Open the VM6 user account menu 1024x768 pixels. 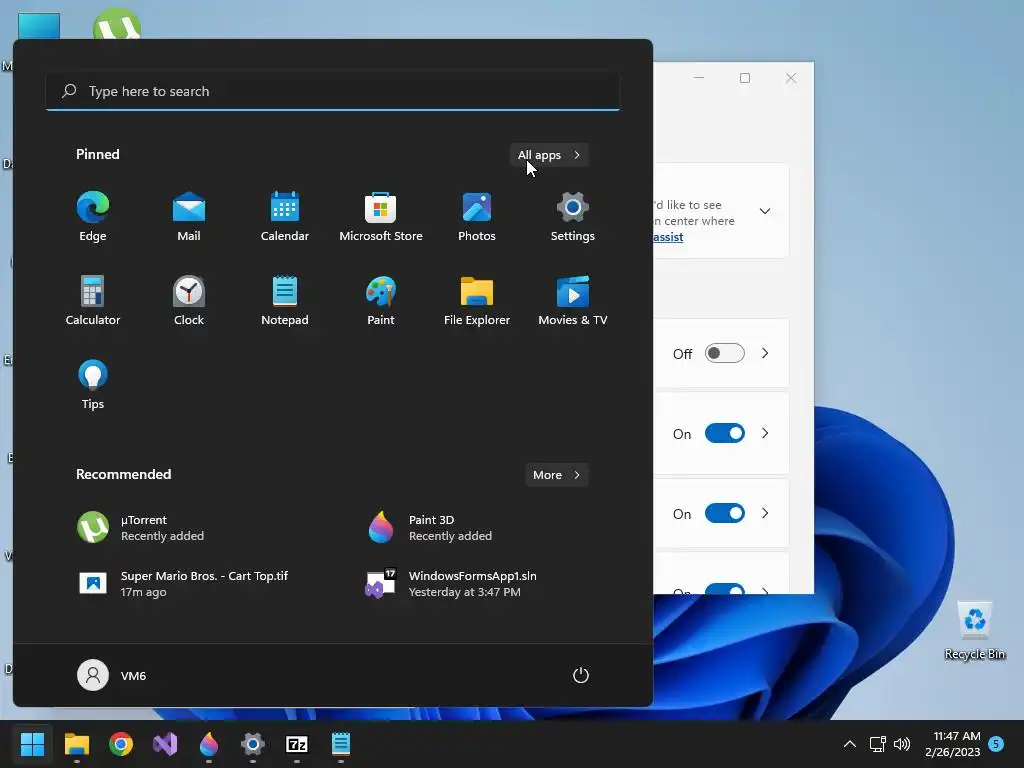112,675
